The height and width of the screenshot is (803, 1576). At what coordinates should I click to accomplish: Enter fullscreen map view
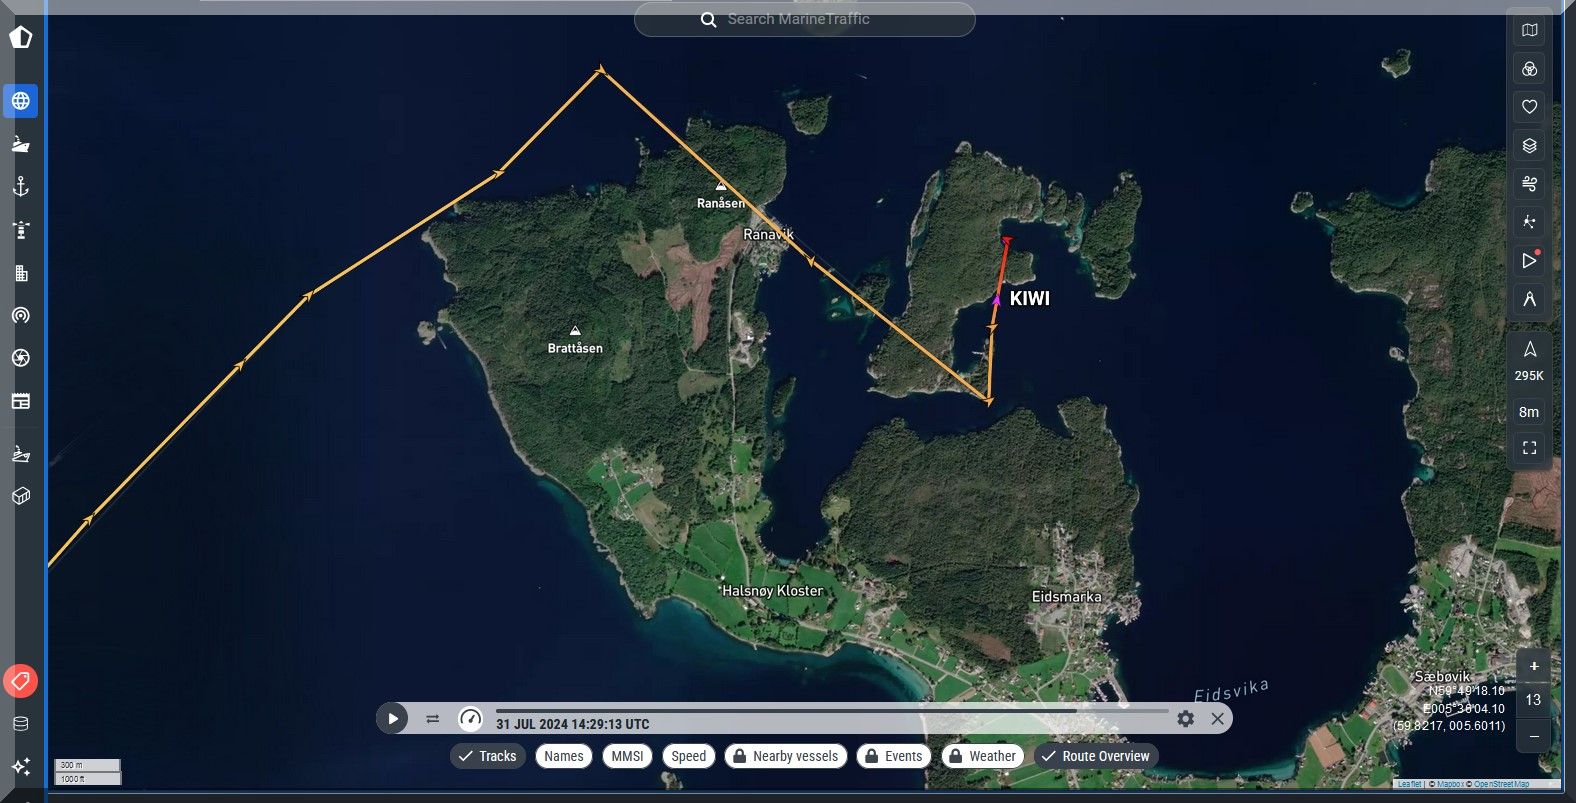click(1529, 448)
